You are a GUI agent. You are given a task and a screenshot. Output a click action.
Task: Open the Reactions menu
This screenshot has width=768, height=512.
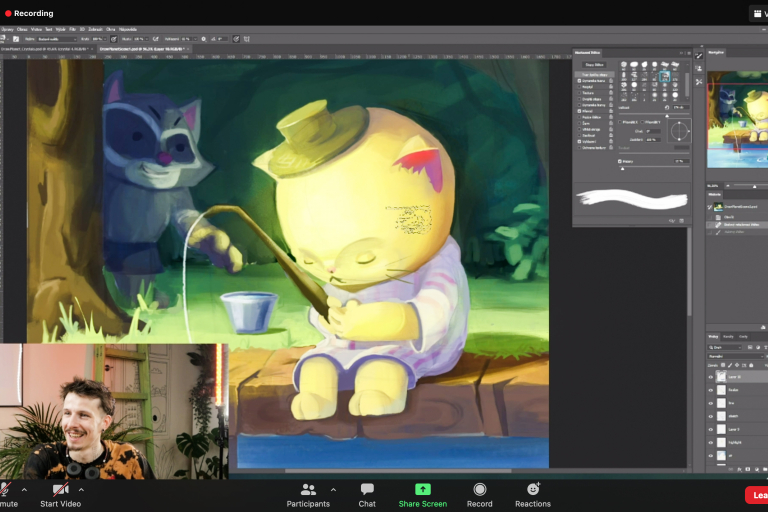pos(533,489)
